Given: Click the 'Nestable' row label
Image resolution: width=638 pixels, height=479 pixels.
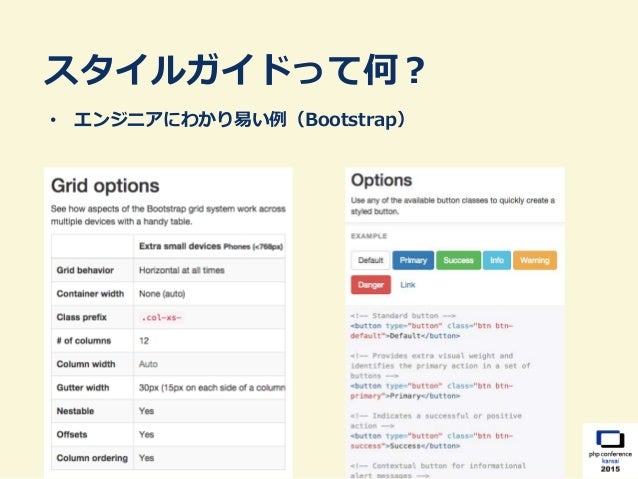Looking at the screenshot, I should tap(75, 411).
